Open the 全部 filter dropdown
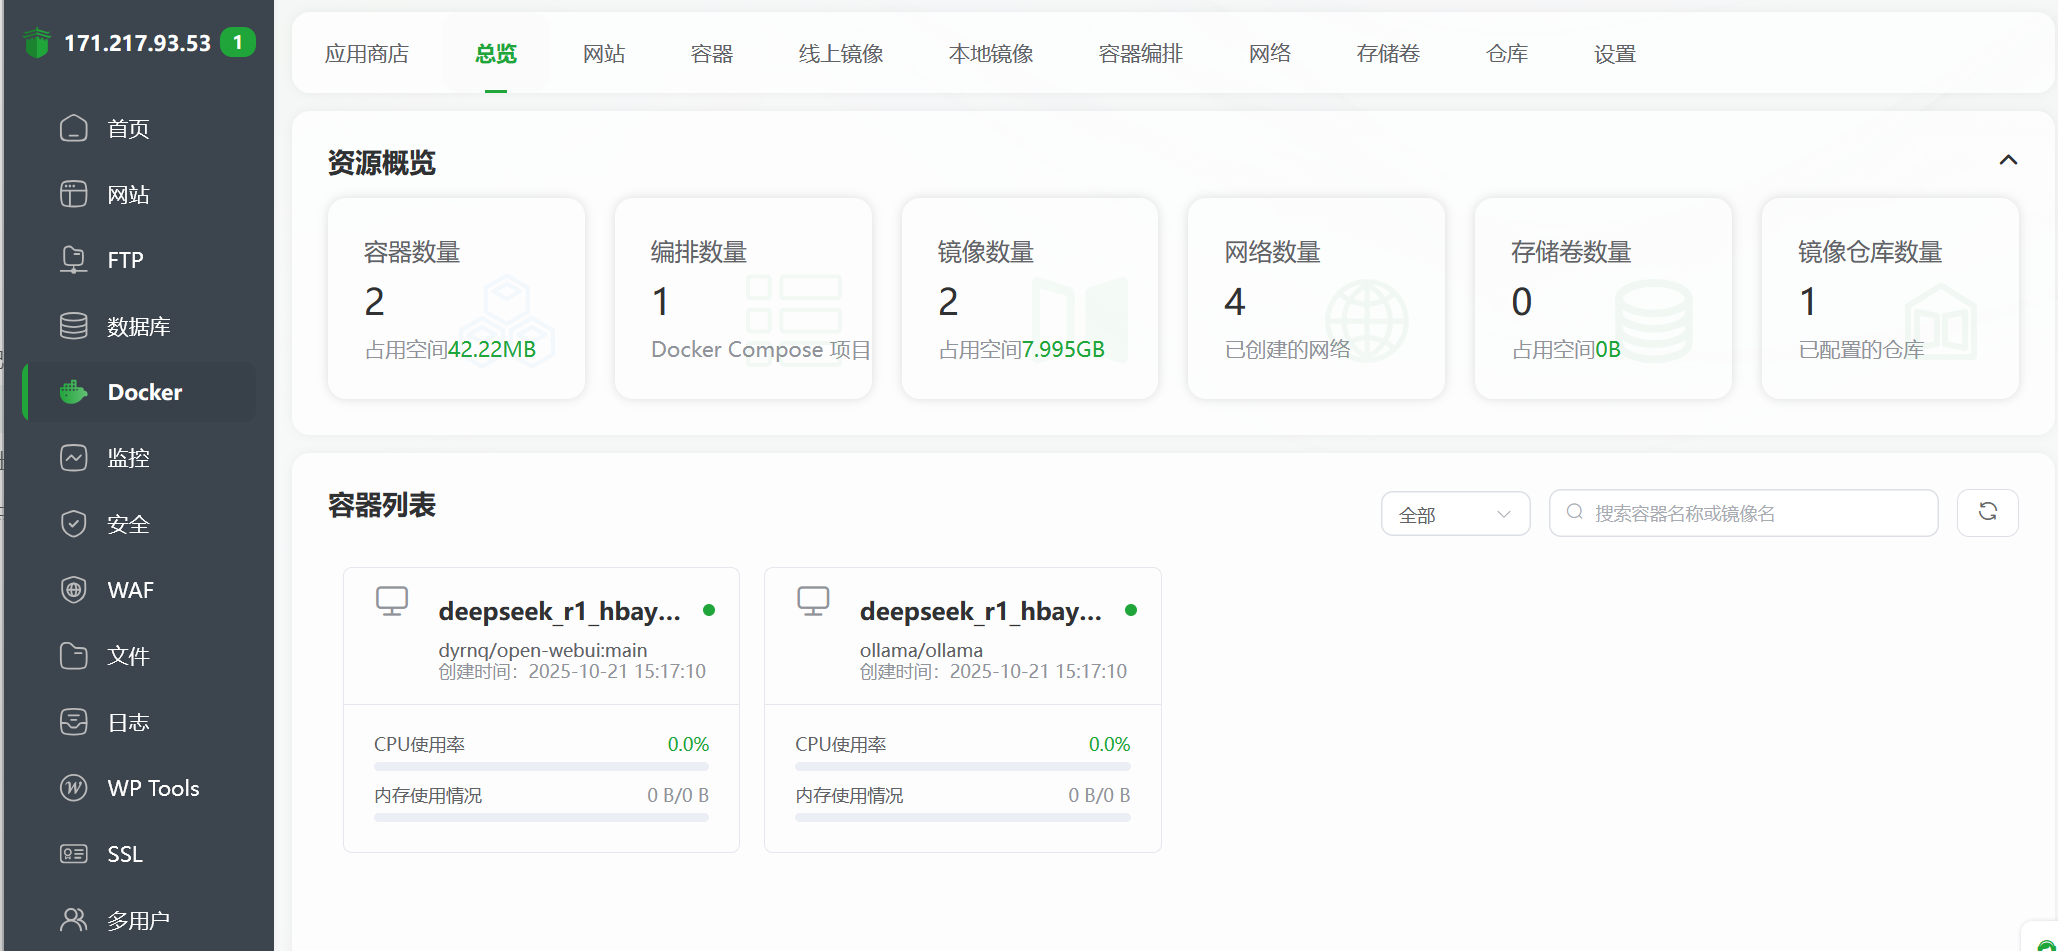Screen dimensions: 2058x951 pos(1455,514)
